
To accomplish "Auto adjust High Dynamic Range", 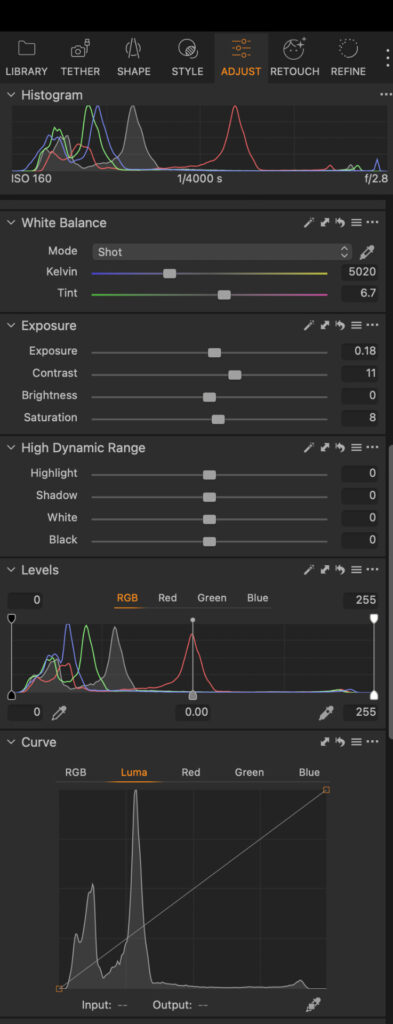I will click(309, 447).
